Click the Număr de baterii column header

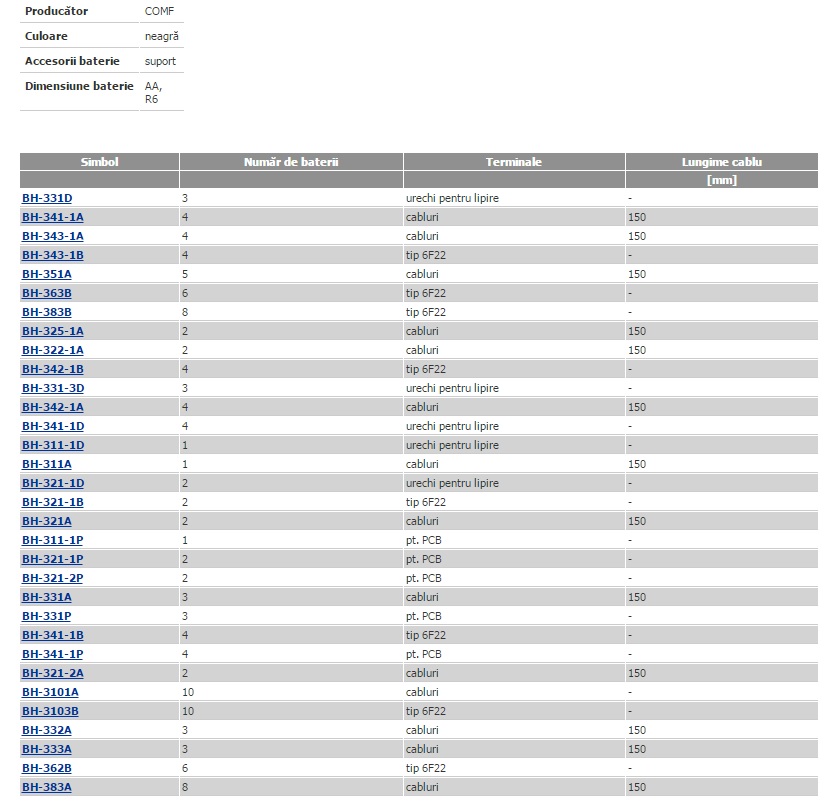(x=291, y=162)
